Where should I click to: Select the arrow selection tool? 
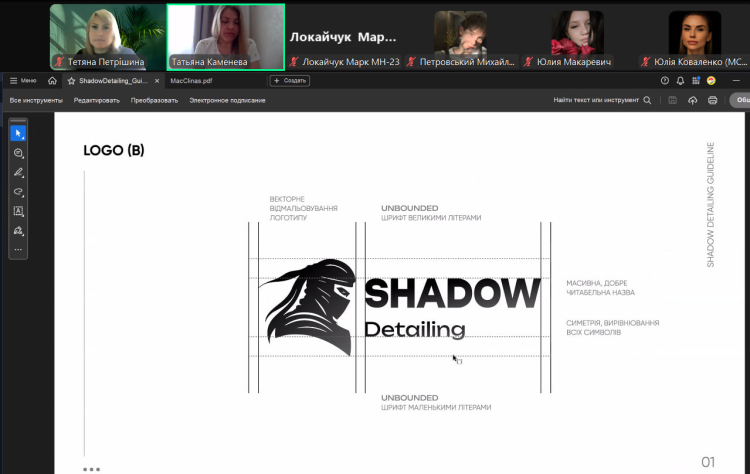point(18,133)
